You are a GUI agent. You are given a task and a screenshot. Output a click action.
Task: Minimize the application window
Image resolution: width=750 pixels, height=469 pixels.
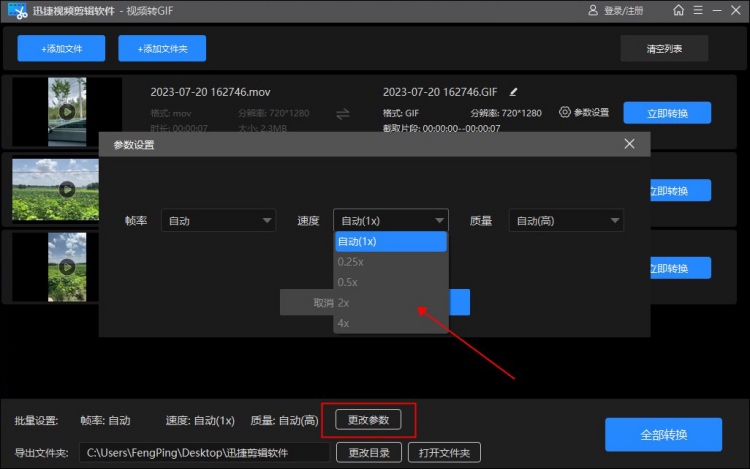(x=717, y=10)
